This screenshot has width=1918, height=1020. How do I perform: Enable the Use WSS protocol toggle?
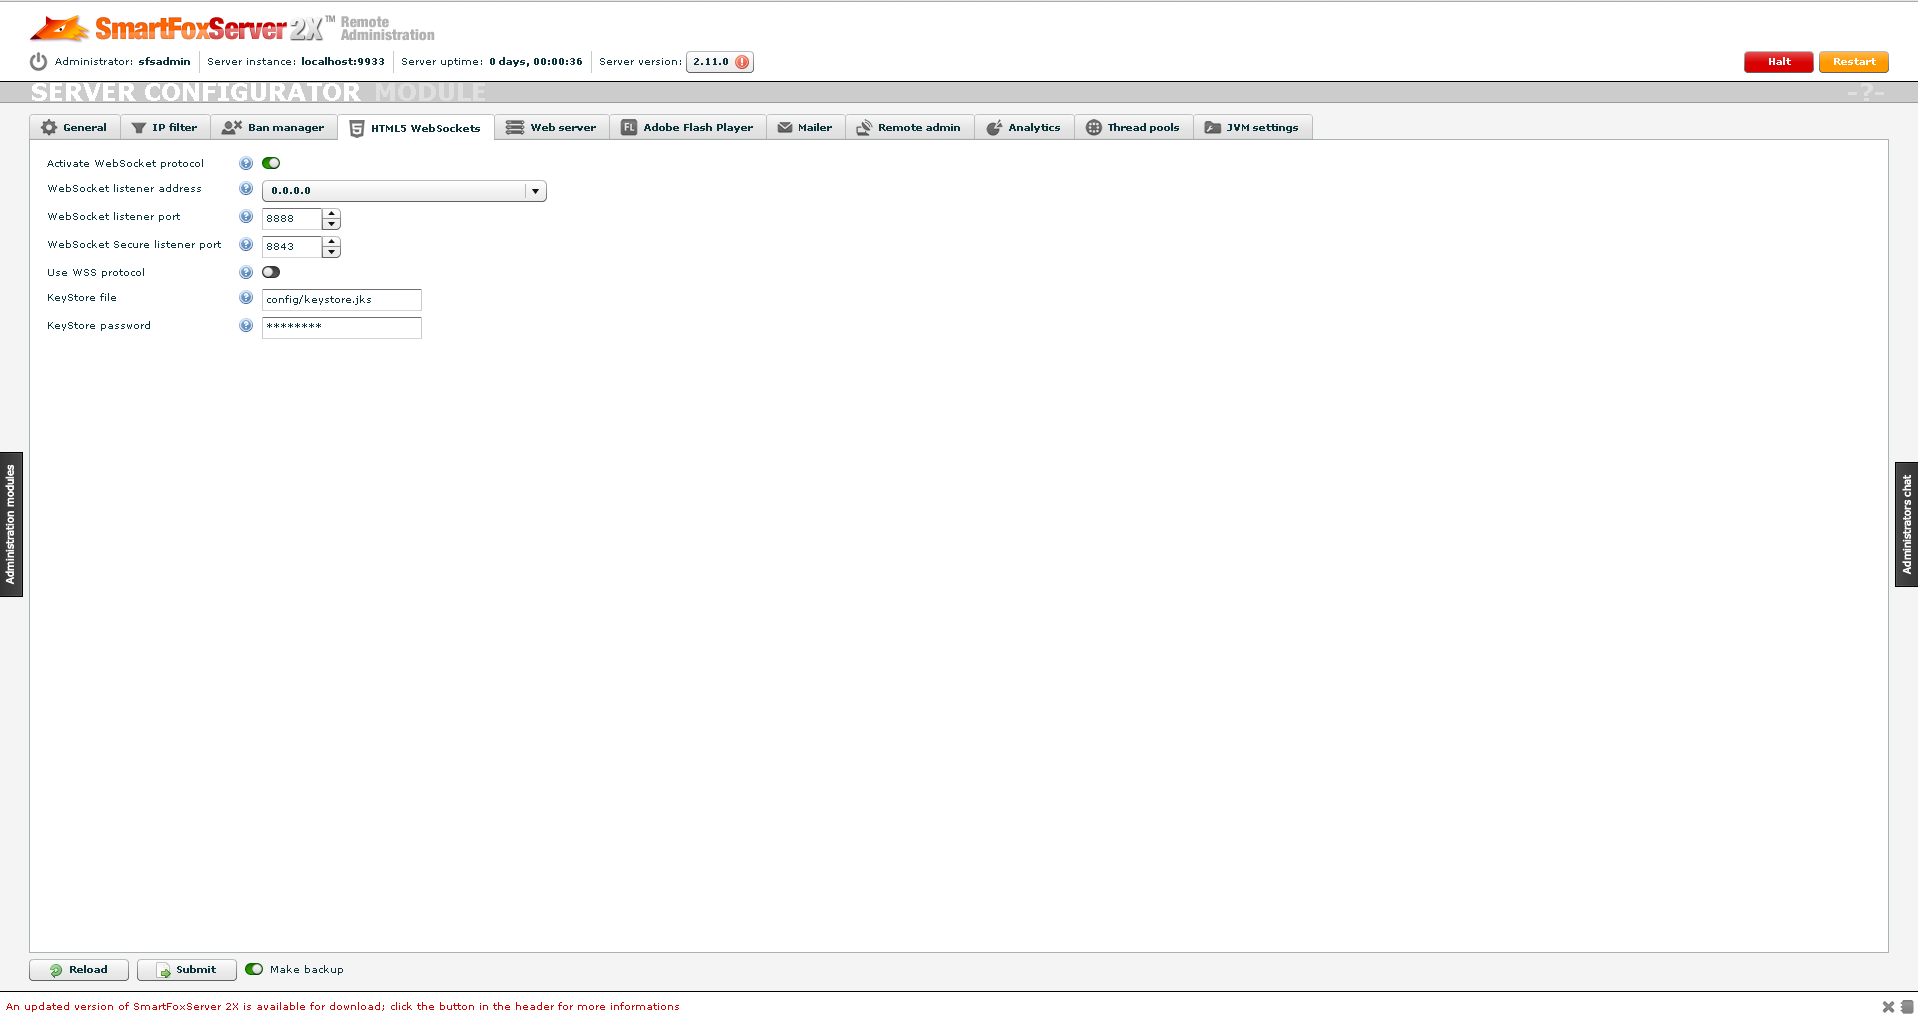point(271,272)
